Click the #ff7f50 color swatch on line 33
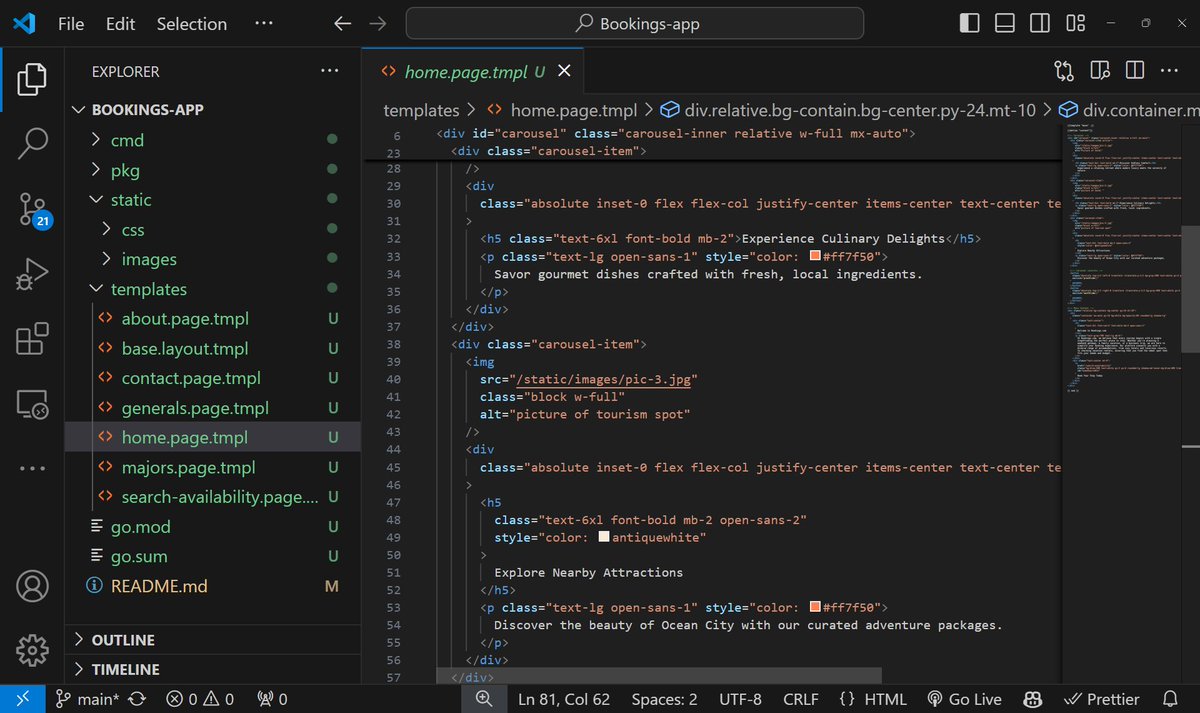The width and height of the screenshot is (1200, 713). coord(816,257)
